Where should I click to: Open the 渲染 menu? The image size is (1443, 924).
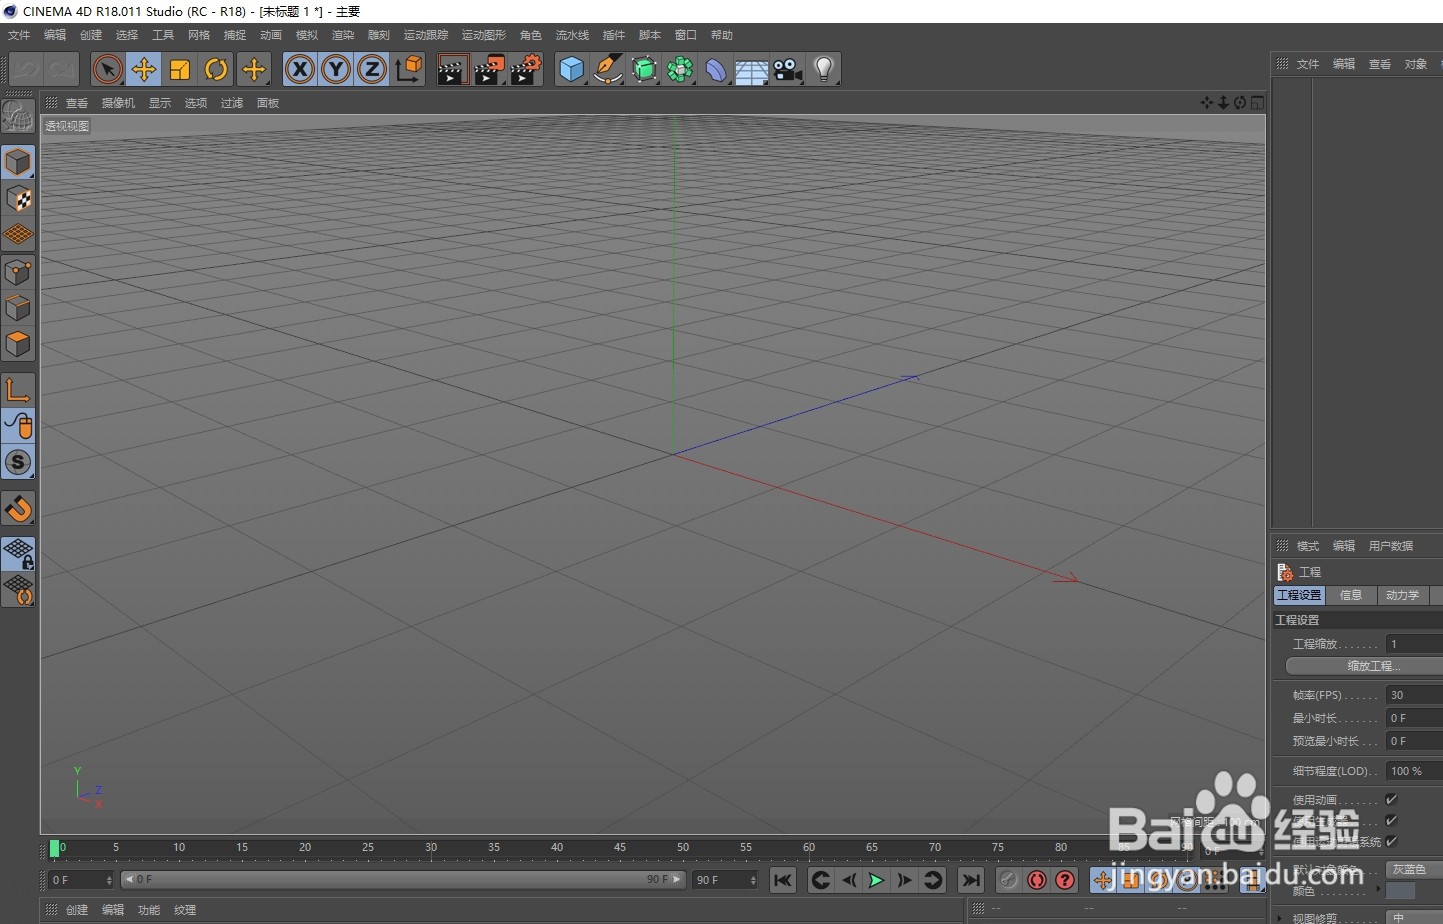pyautogui.click(x=343, y=35)
